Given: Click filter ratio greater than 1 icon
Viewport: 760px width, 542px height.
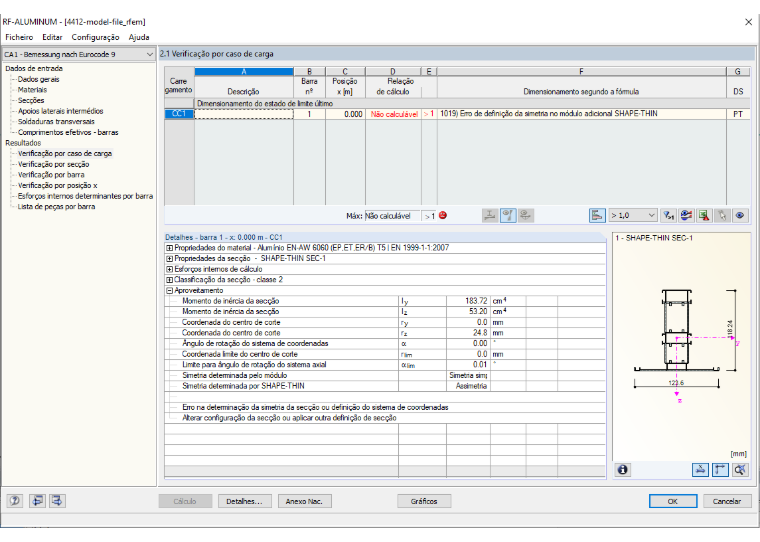Looking at the screenshot, I should point(669,215).
